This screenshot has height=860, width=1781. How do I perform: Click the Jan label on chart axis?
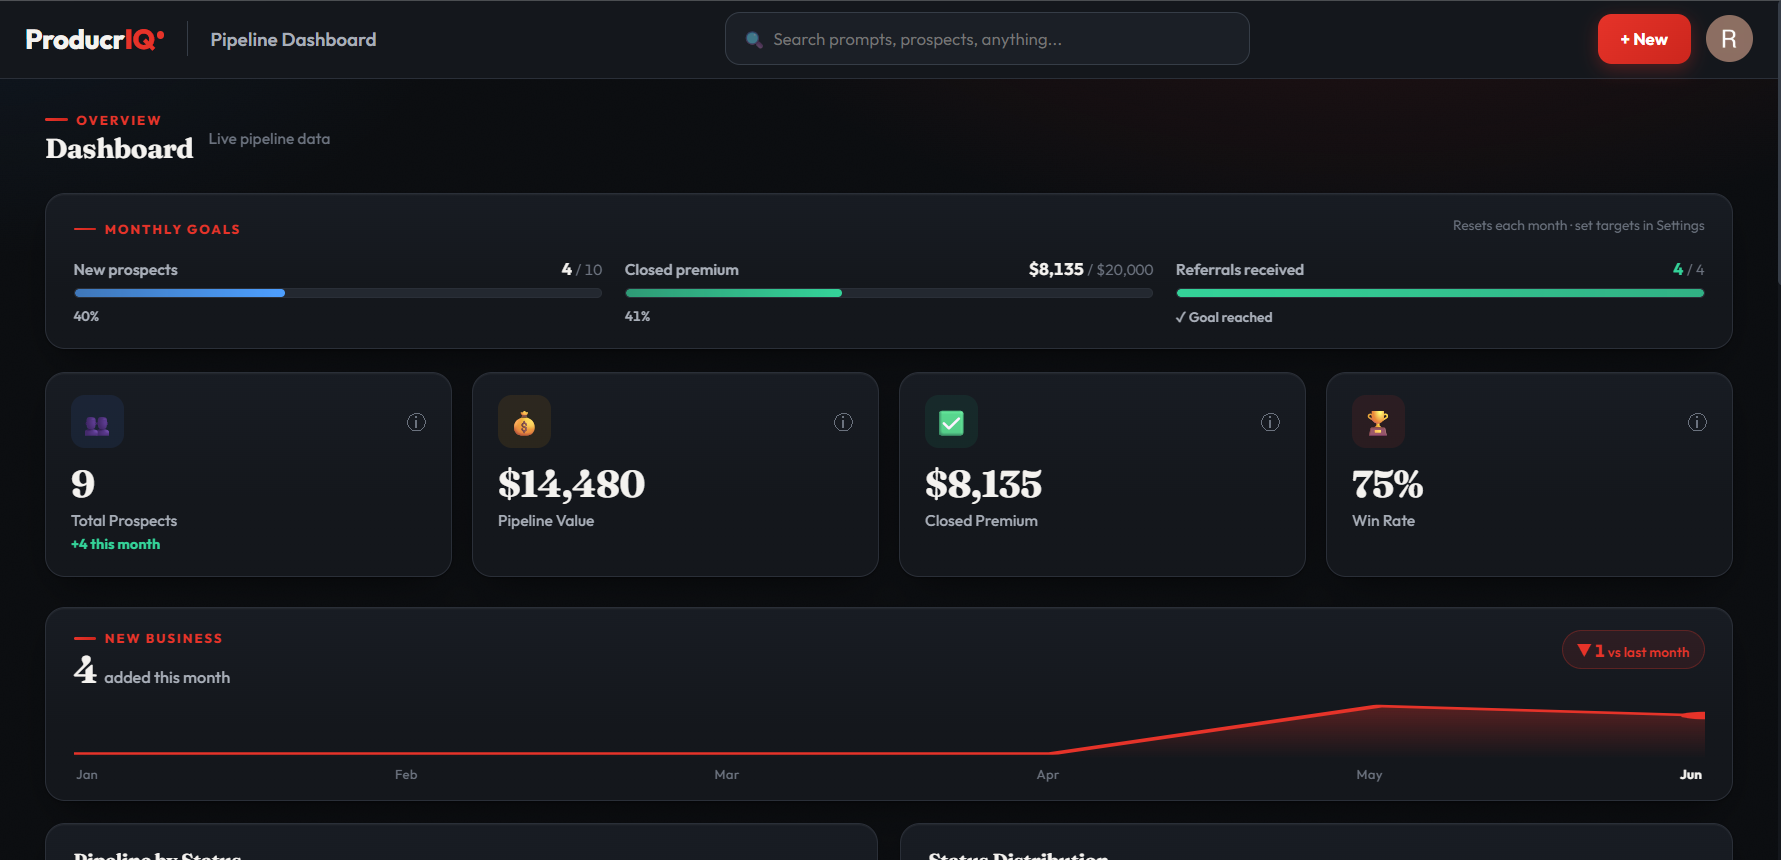(87, 775)
